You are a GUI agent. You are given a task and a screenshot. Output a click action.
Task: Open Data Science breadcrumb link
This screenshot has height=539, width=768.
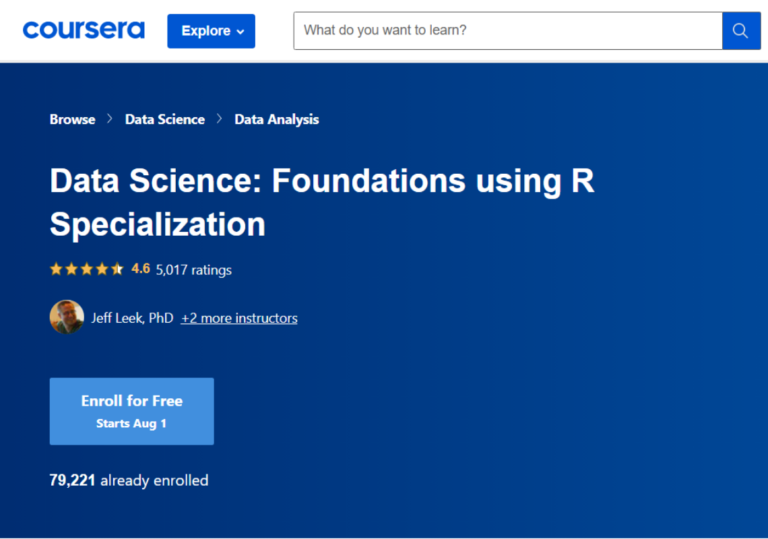[x=165, y=120]
